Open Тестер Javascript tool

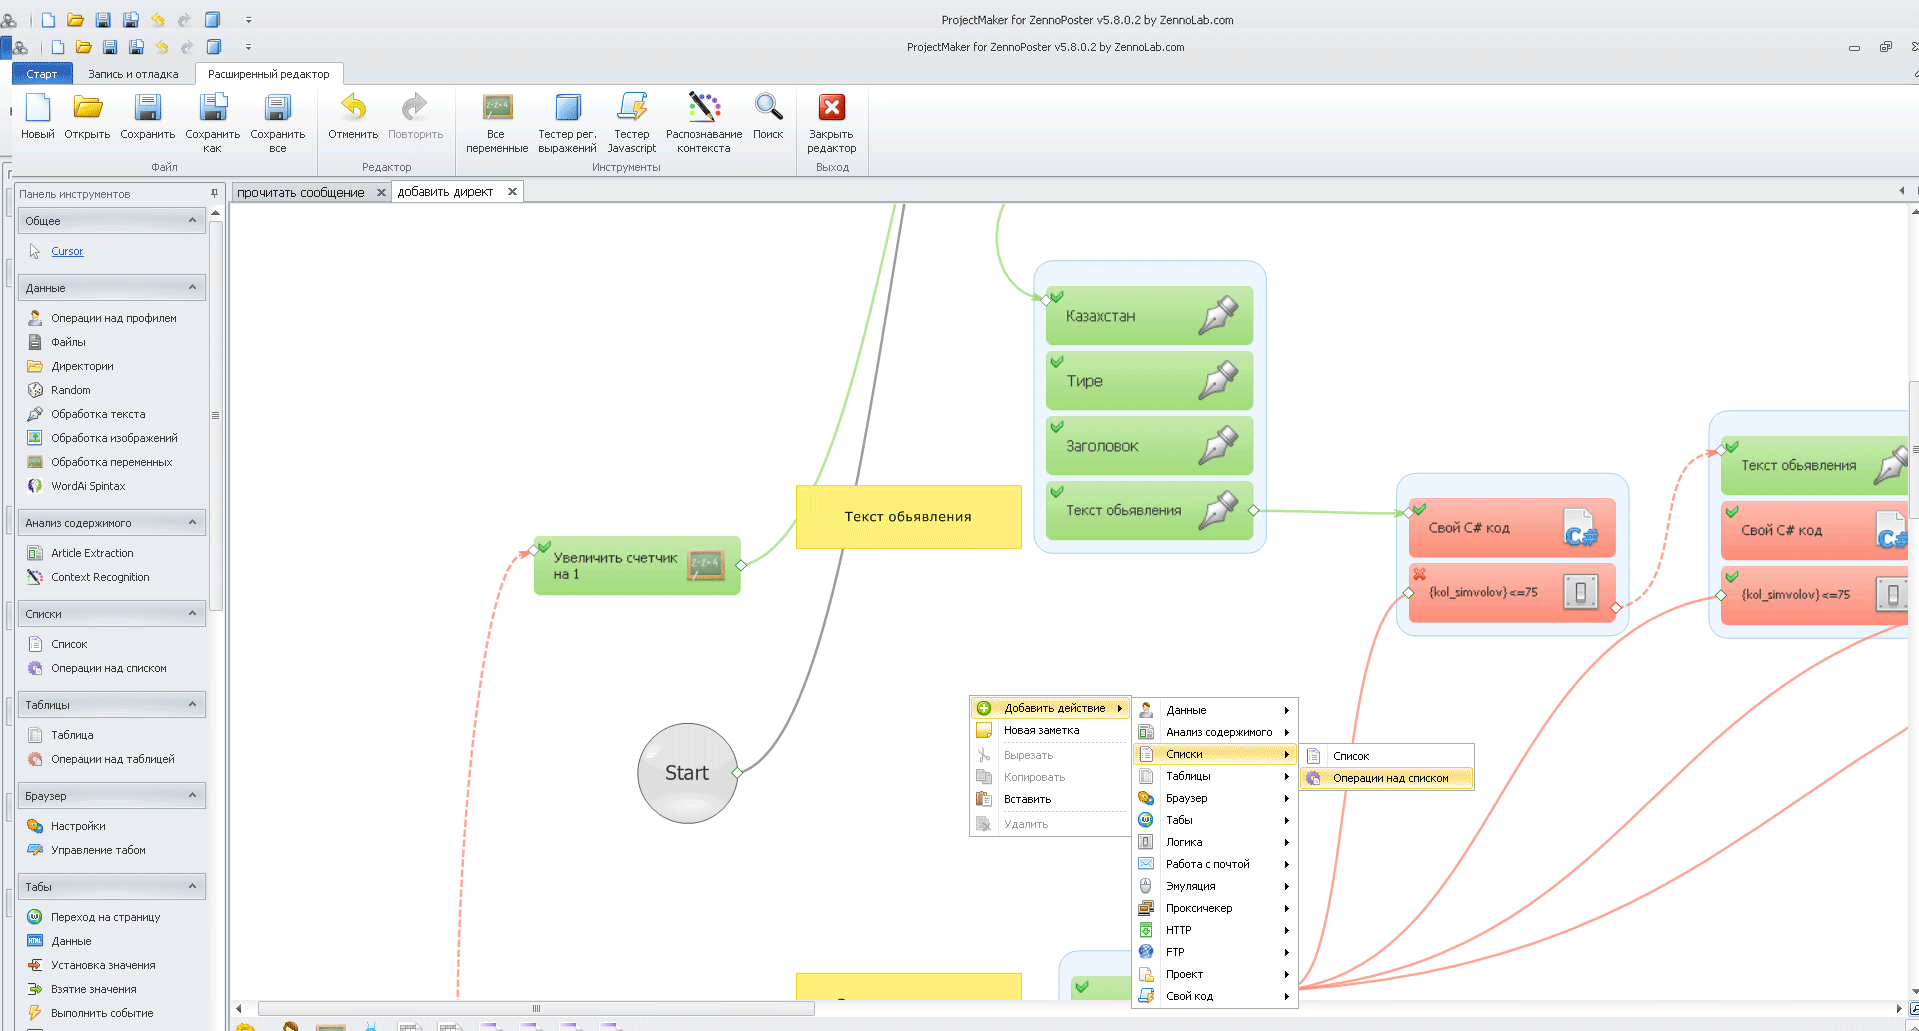[x=632, y=123]
